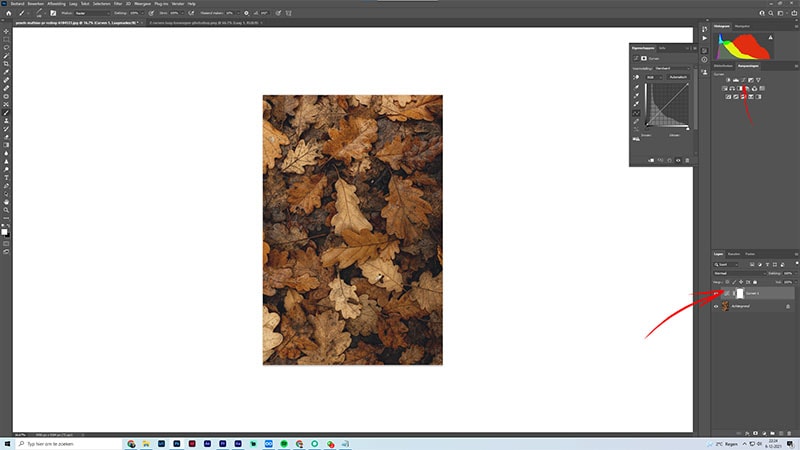Select the Zoom tool in the toolbar
The height and width of the screenshot is (450, 800).
click(x=6, y=210)
